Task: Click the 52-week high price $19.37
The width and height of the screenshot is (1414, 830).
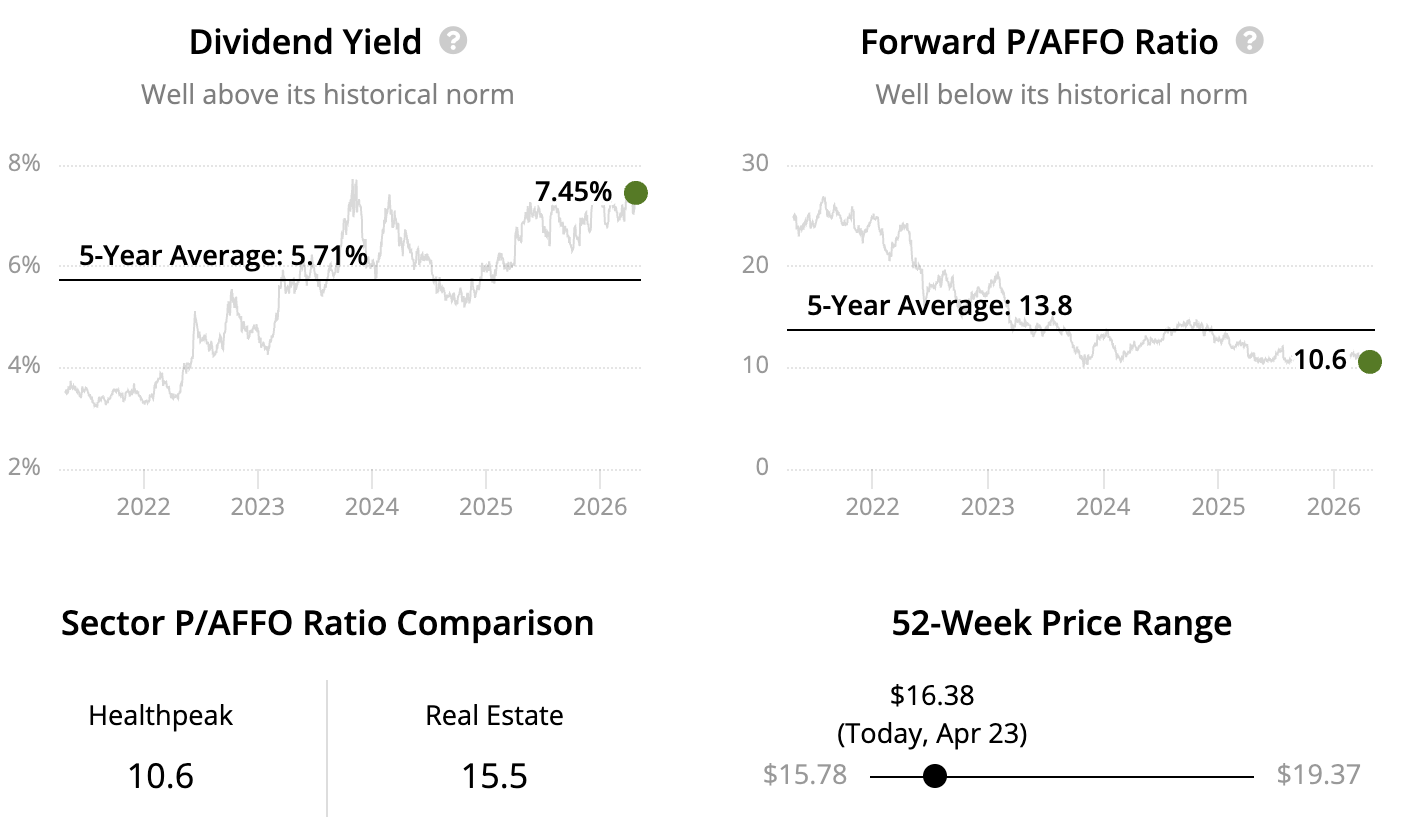Action: (1319, 775)
